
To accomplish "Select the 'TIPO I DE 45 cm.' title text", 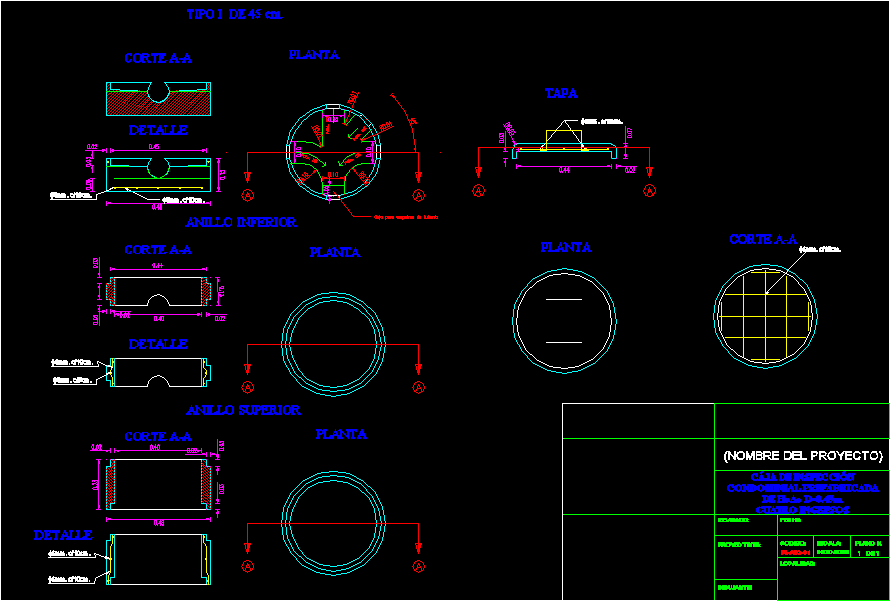I will click(x=234, y=15).
